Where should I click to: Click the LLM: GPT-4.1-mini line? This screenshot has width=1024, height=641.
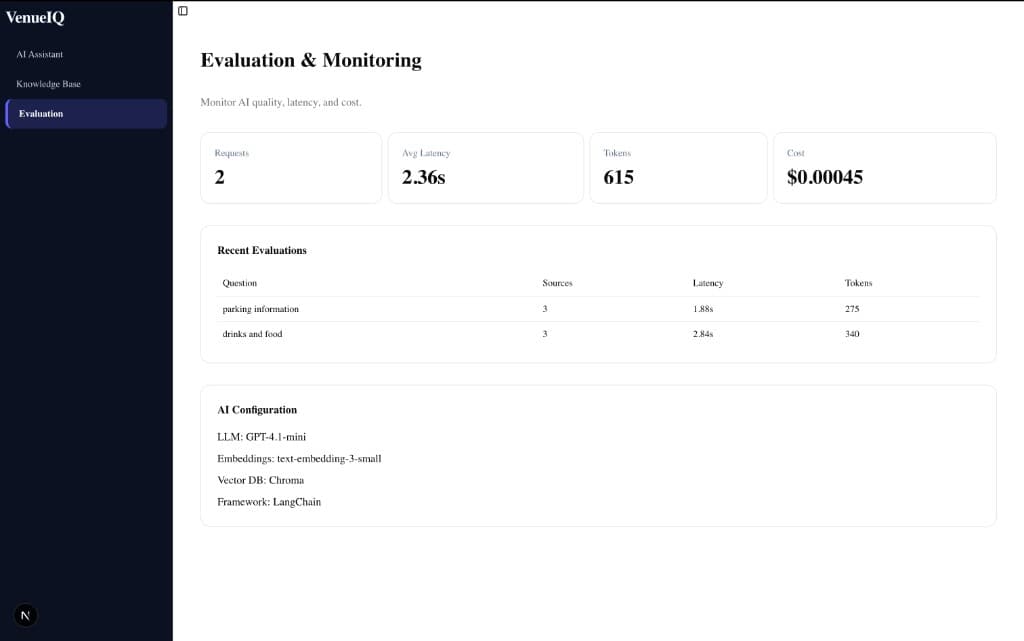coord(261,437)
